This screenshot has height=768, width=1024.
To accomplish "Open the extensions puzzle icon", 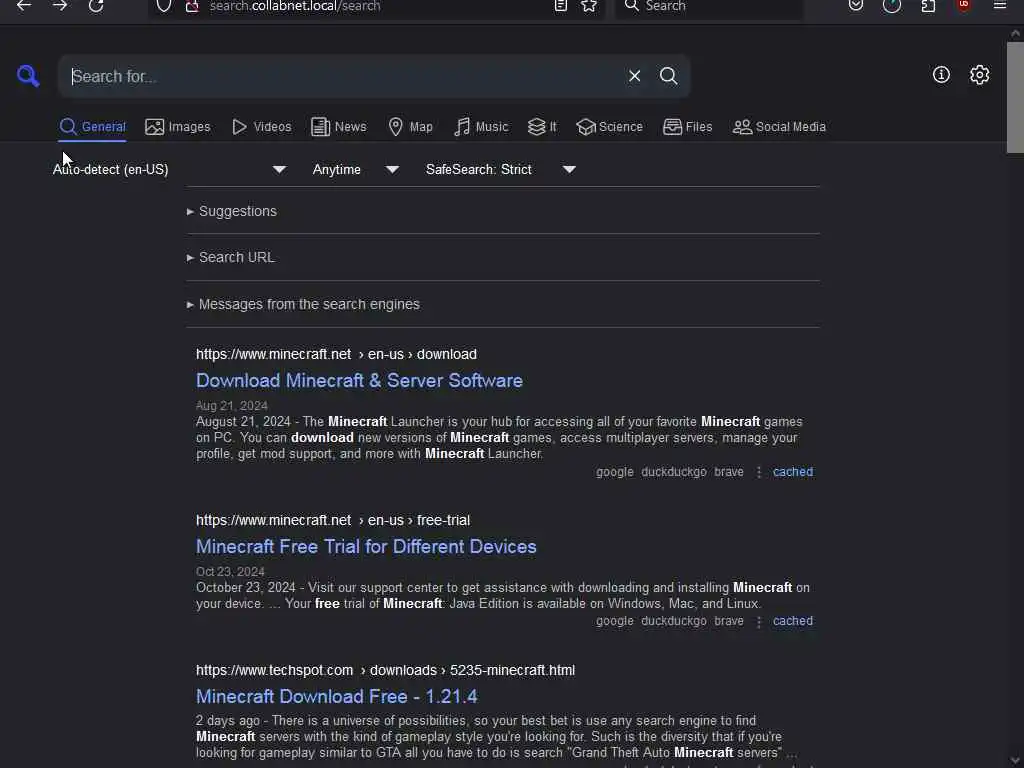I will click(x=928, y=6).
